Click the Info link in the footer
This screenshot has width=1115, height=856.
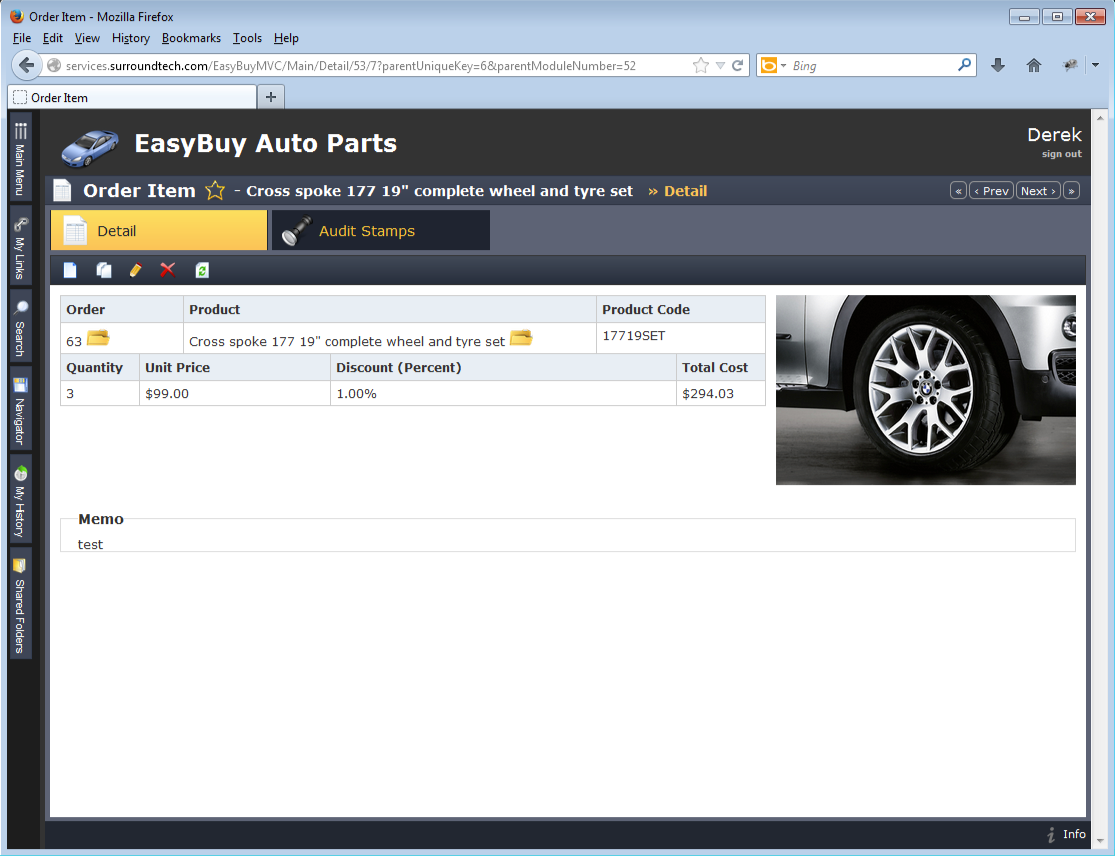coord(1074,834)
